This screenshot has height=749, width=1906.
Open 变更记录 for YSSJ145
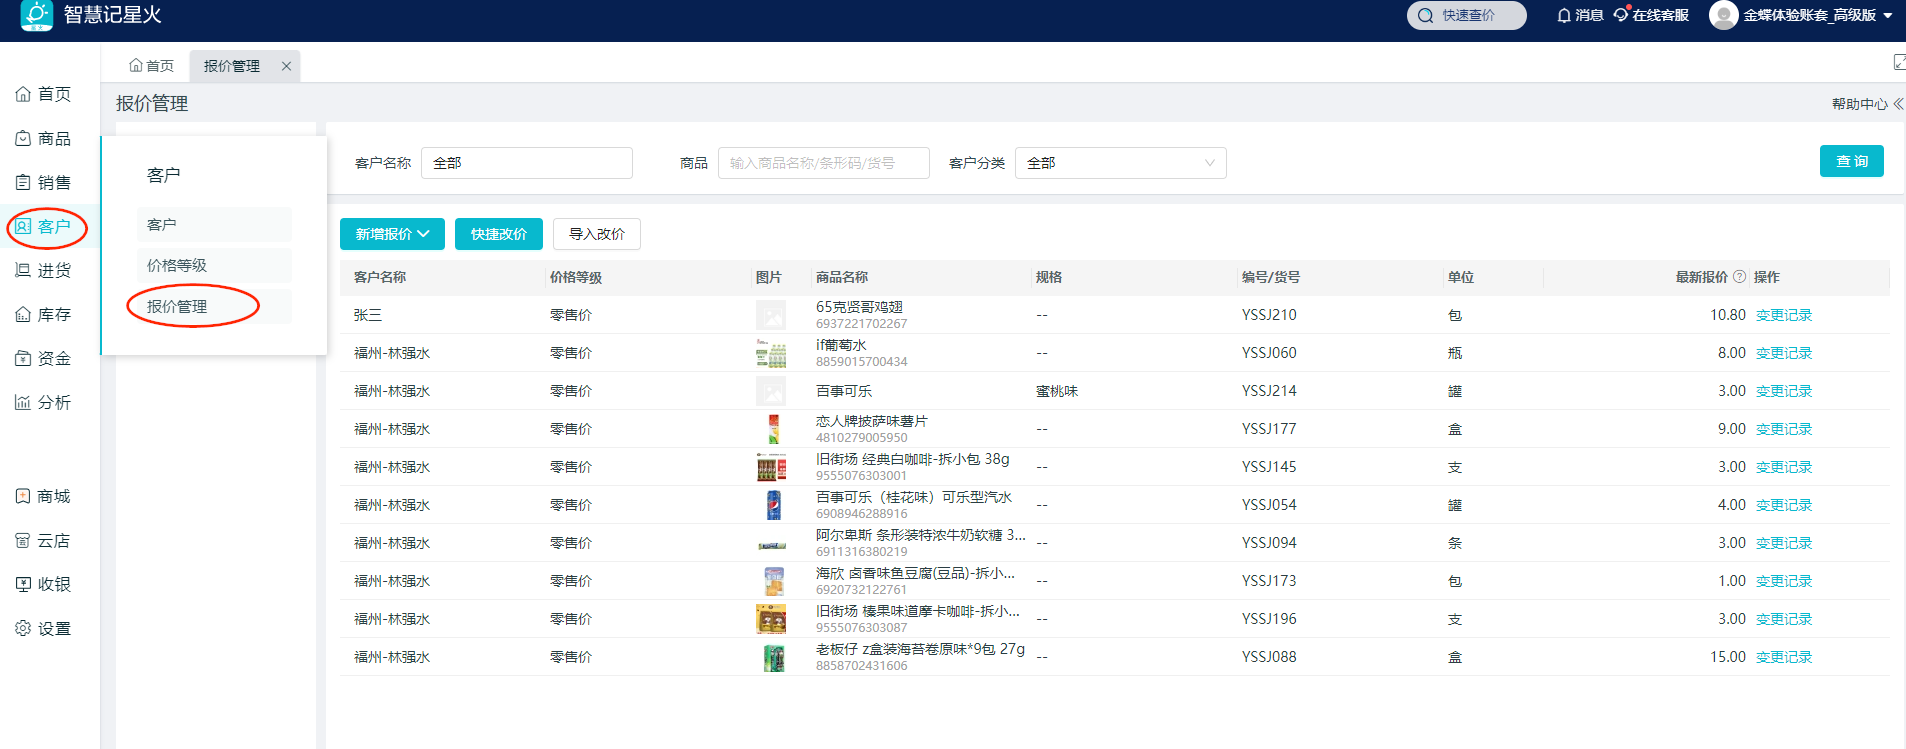tap(1784, 467)
